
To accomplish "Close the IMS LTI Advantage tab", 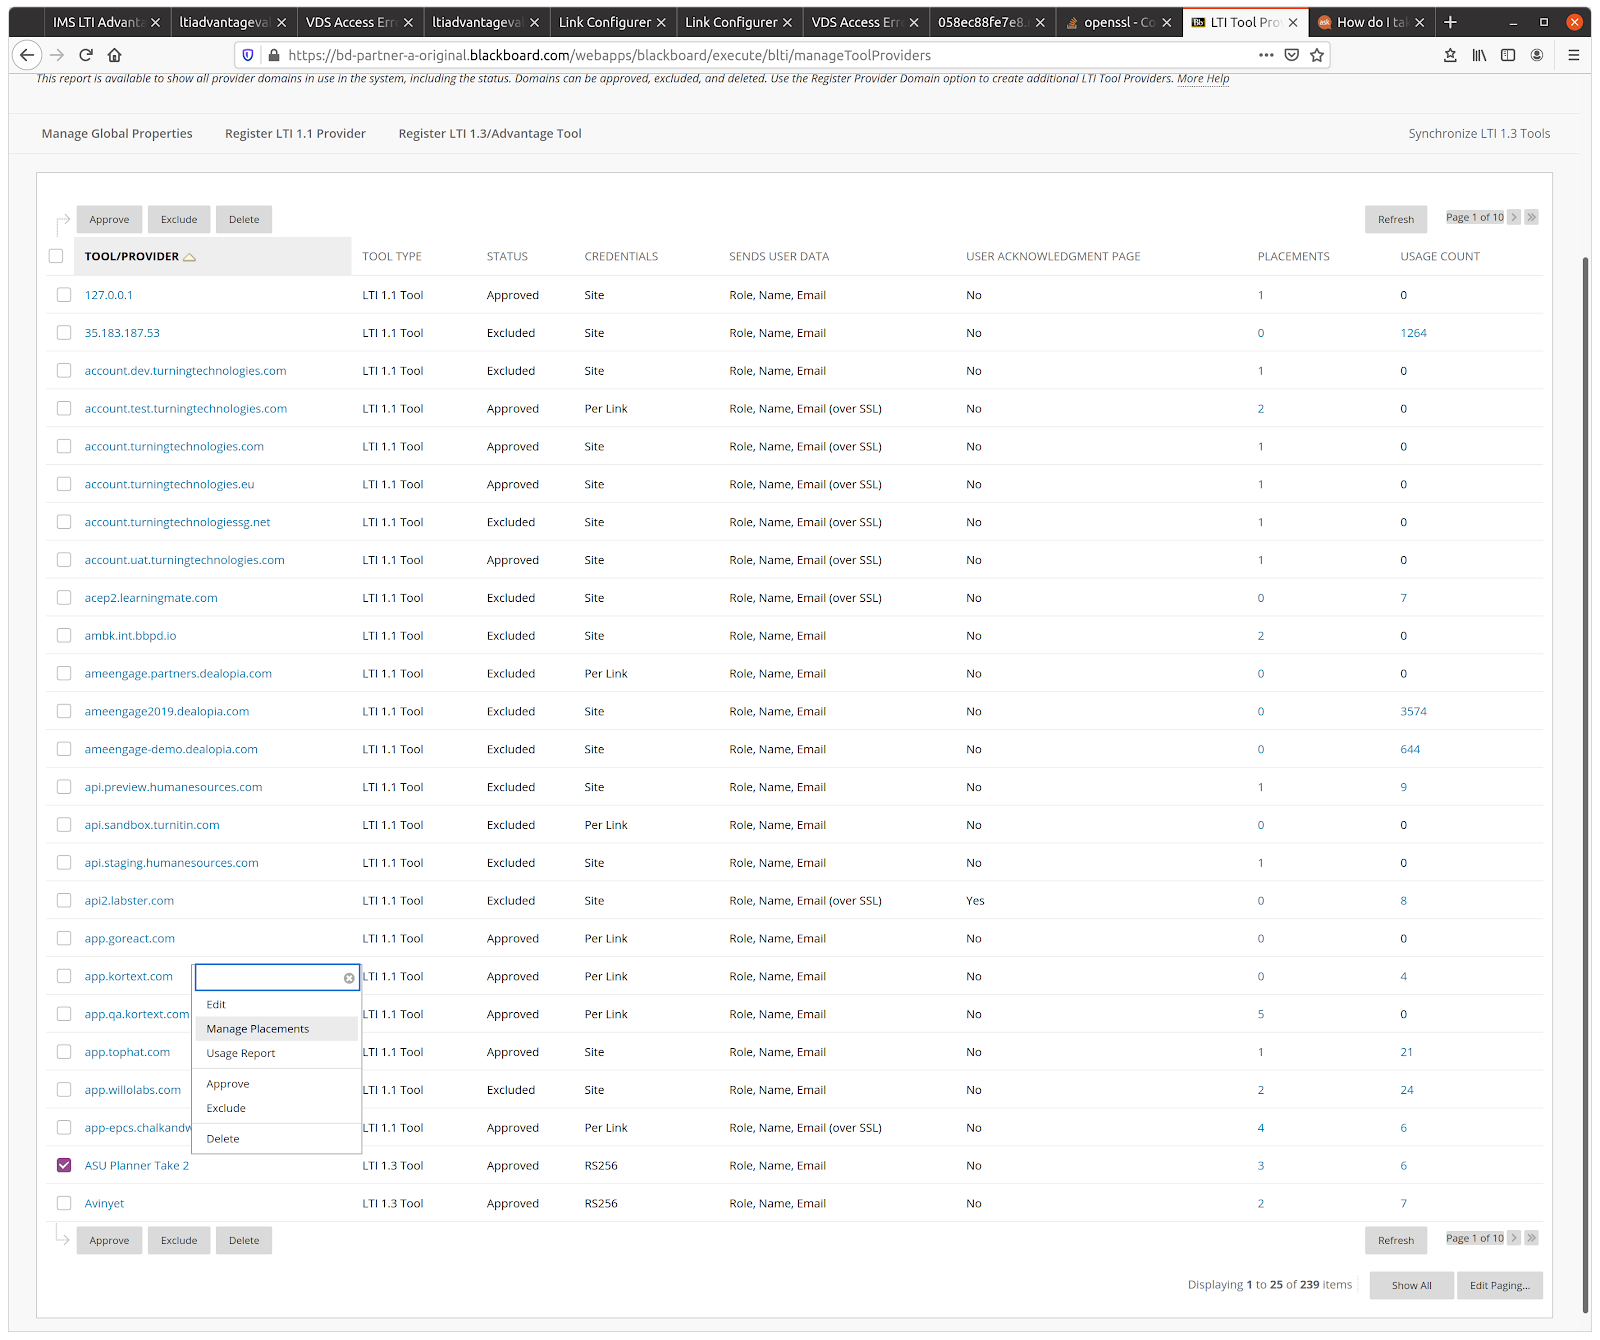I will click(155, 22).
